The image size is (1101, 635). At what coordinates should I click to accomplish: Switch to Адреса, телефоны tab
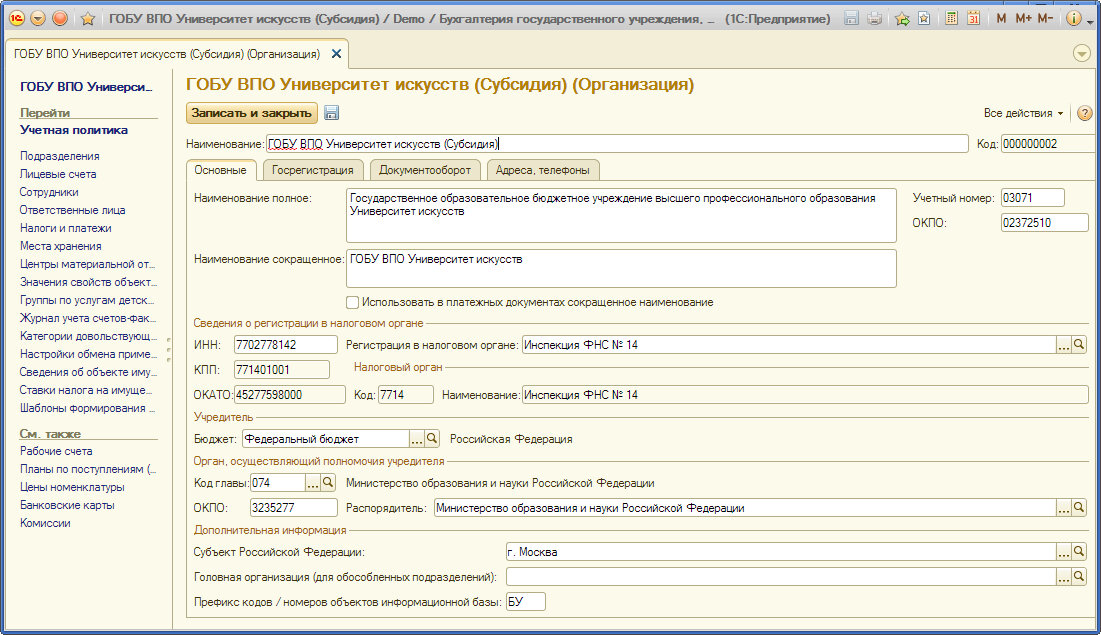point(542,170)
